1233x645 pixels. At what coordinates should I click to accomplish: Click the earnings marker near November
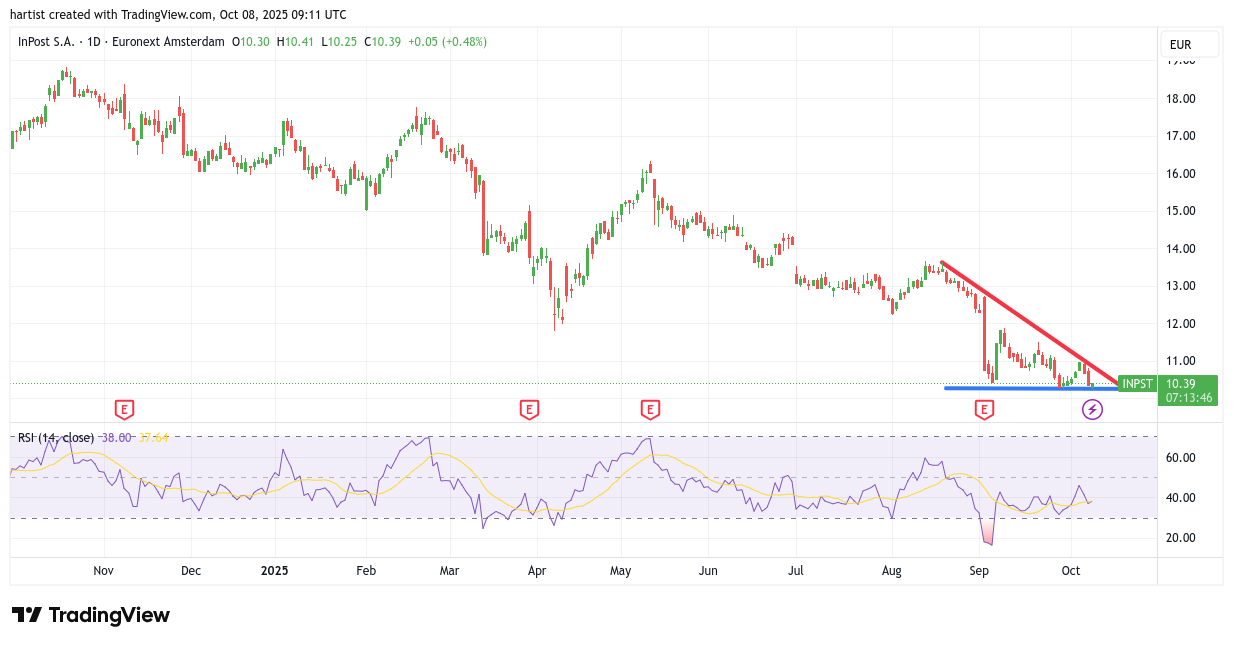tap(124, 409)
